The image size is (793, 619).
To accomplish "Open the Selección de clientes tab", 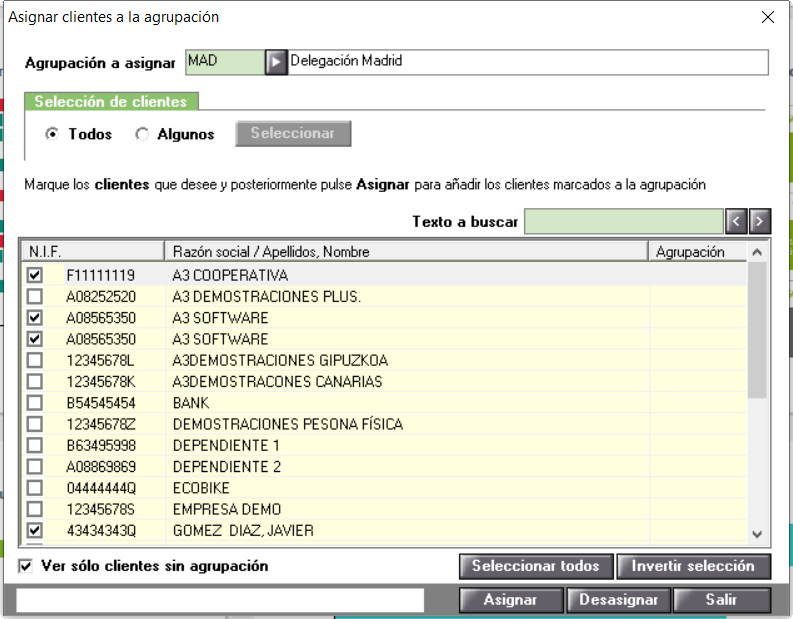I will pos(111,101).
